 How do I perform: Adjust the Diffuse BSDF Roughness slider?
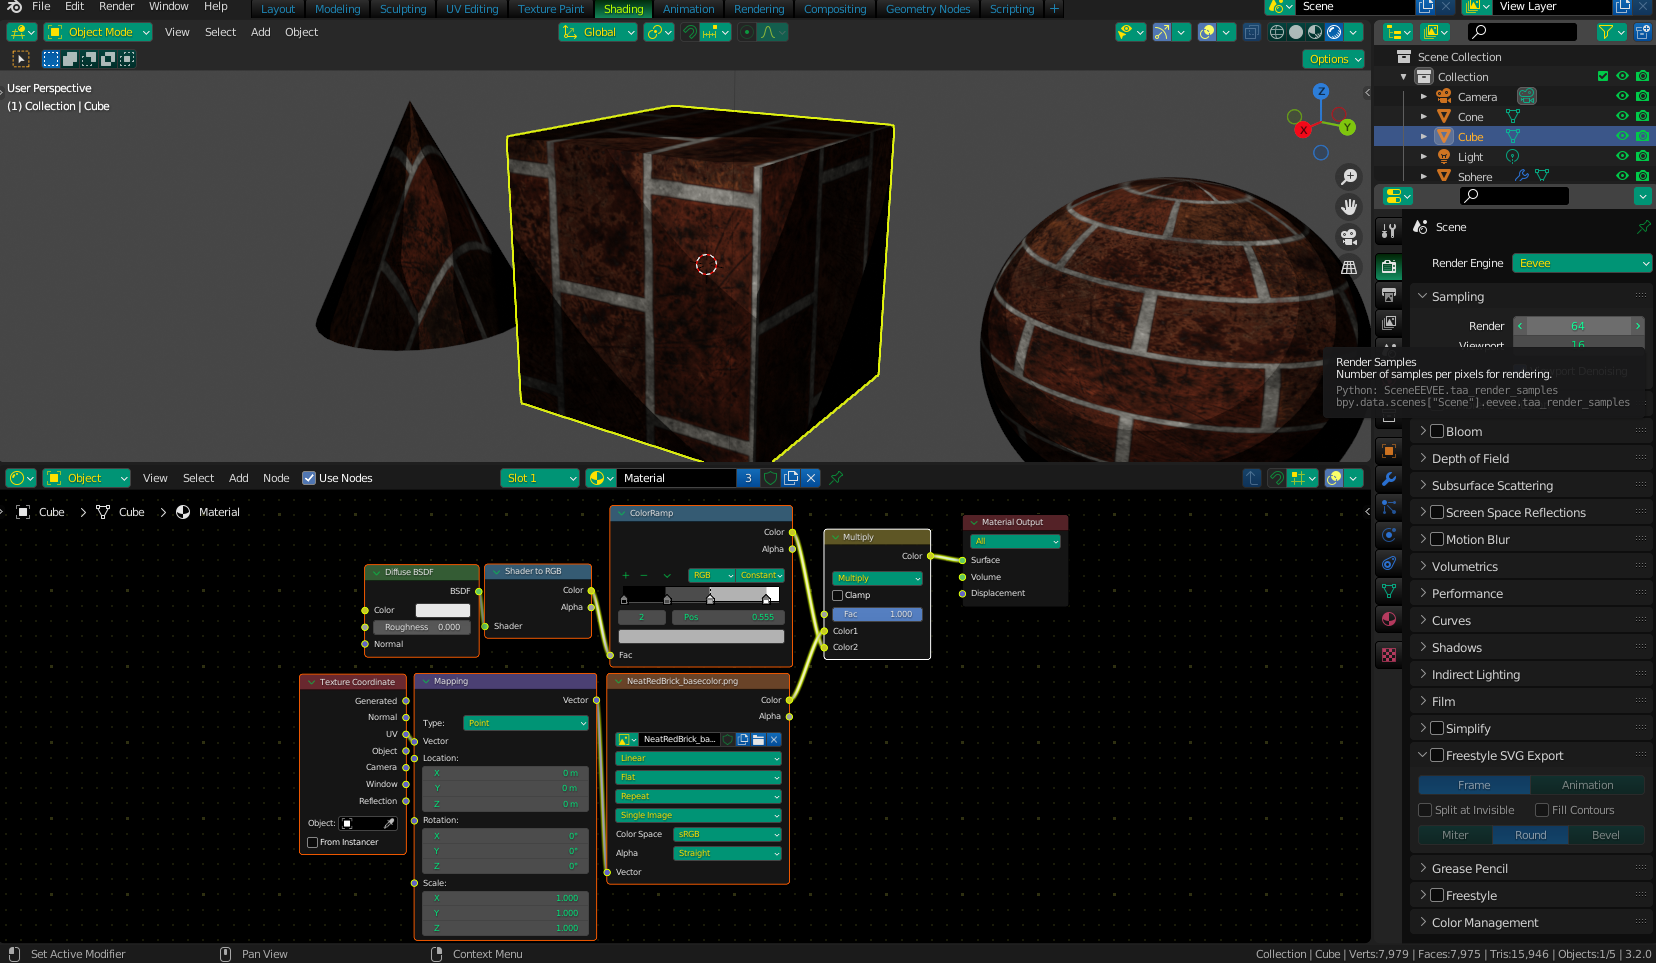421,628
